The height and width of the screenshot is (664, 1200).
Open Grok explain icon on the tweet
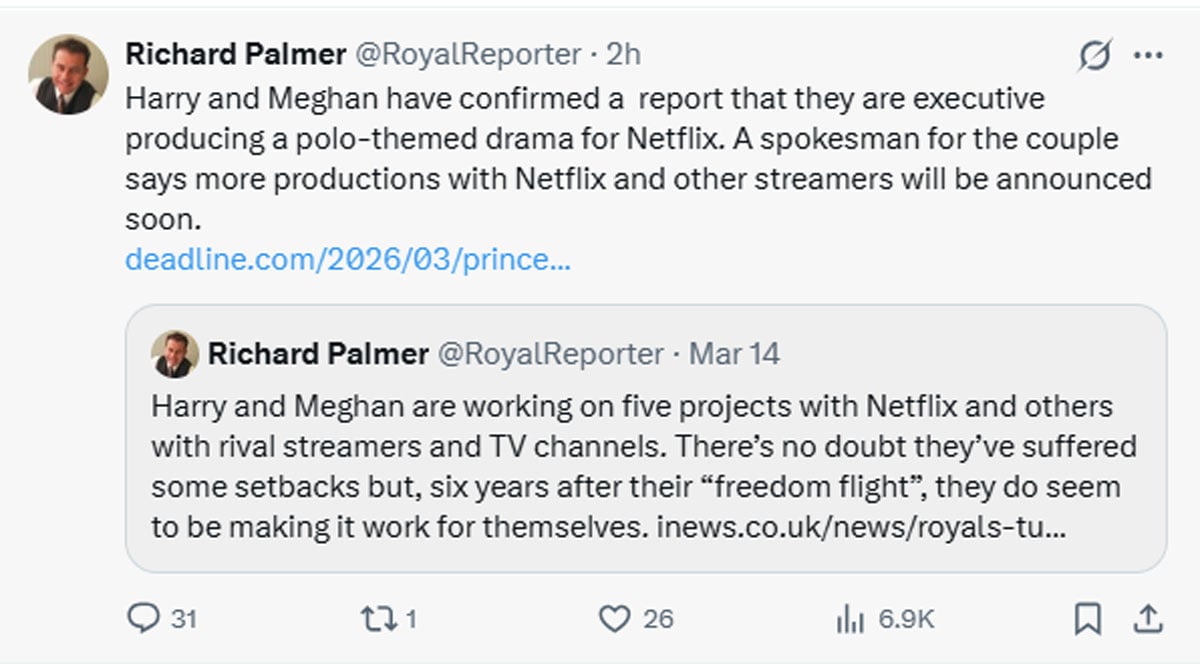[1095, 57]
